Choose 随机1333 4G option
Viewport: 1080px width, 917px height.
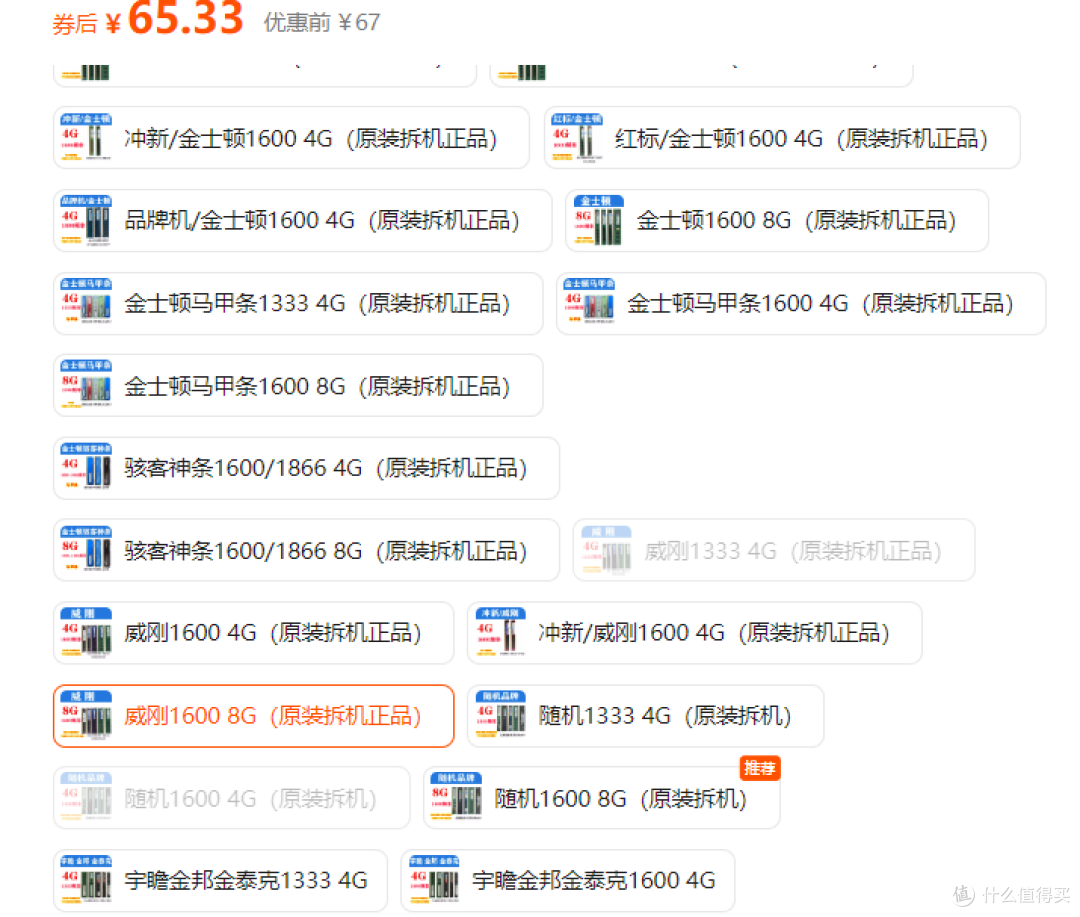click(x=645, y=716)
